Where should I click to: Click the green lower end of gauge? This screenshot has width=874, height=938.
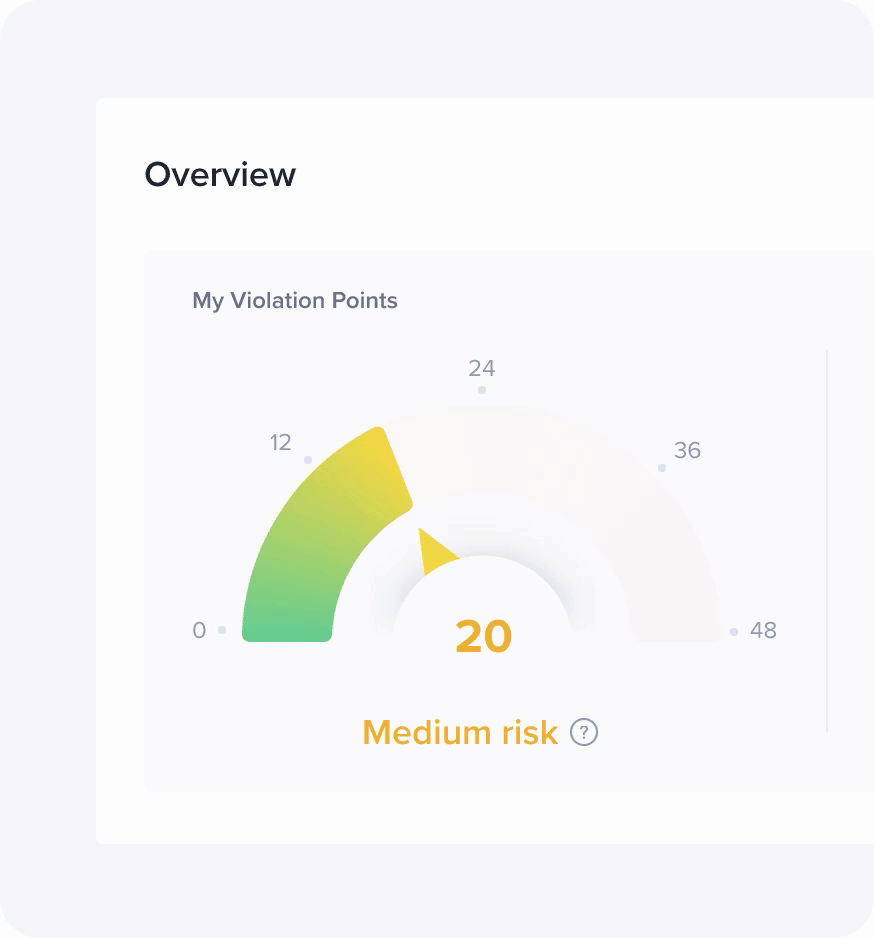coord(287,610)
